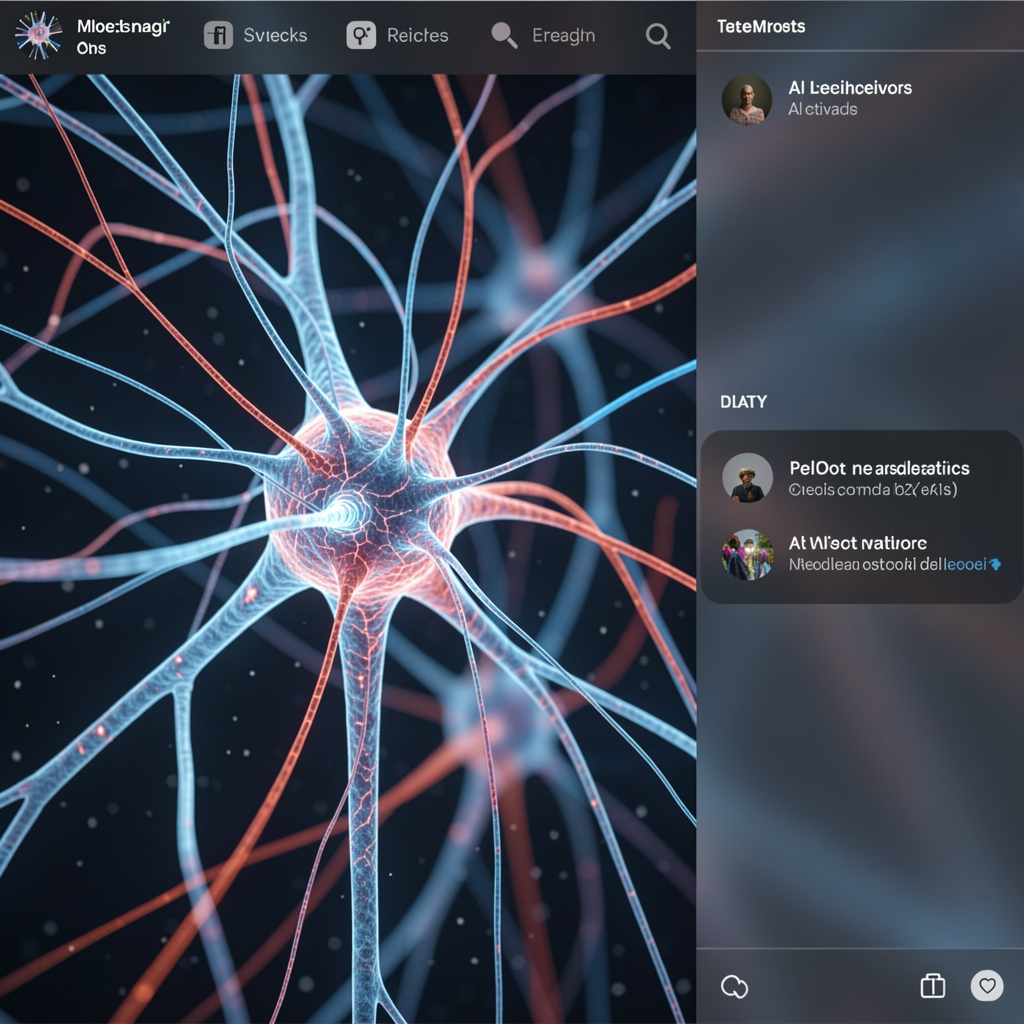Viewport: 1024px width, 1024px height.
Task: Click the search icon at top bar end
Action: [x=658, y=36]
